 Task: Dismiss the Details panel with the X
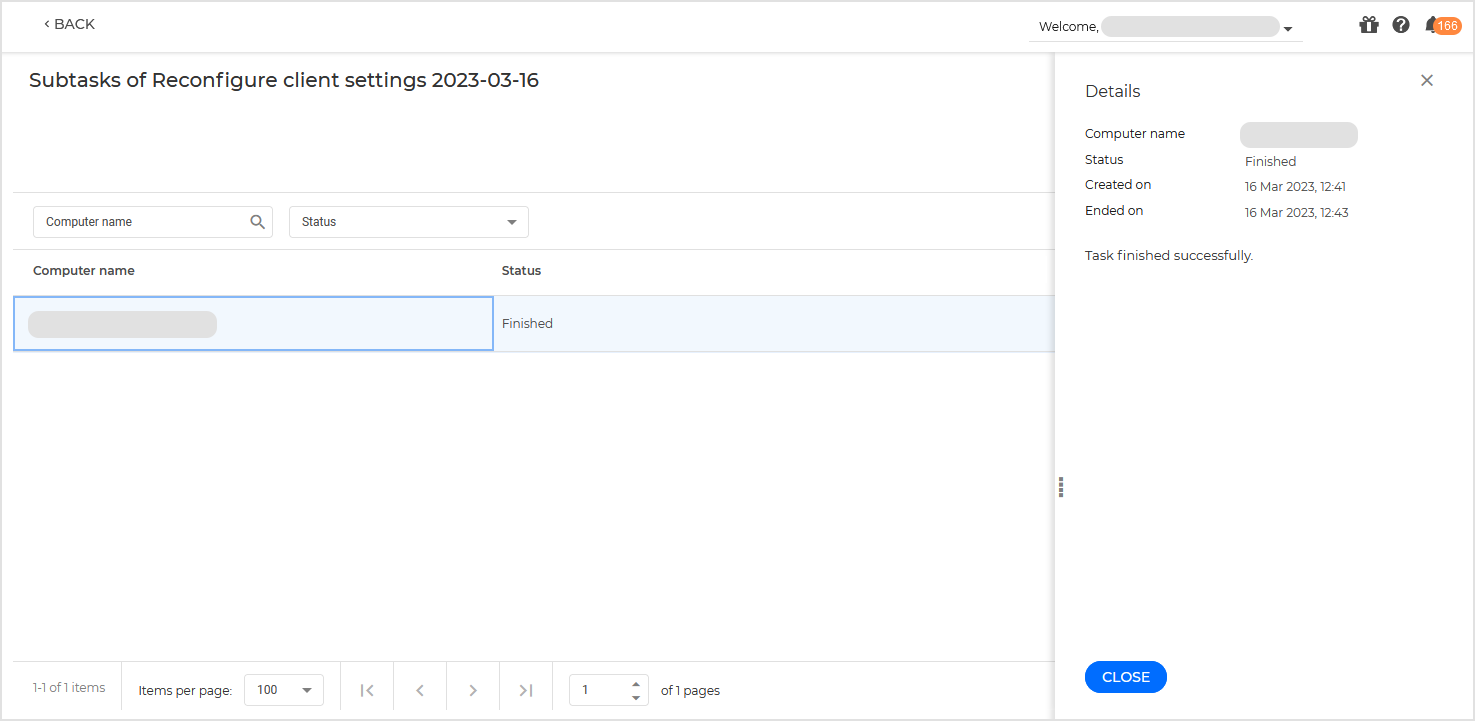[x=1427, y=80]
